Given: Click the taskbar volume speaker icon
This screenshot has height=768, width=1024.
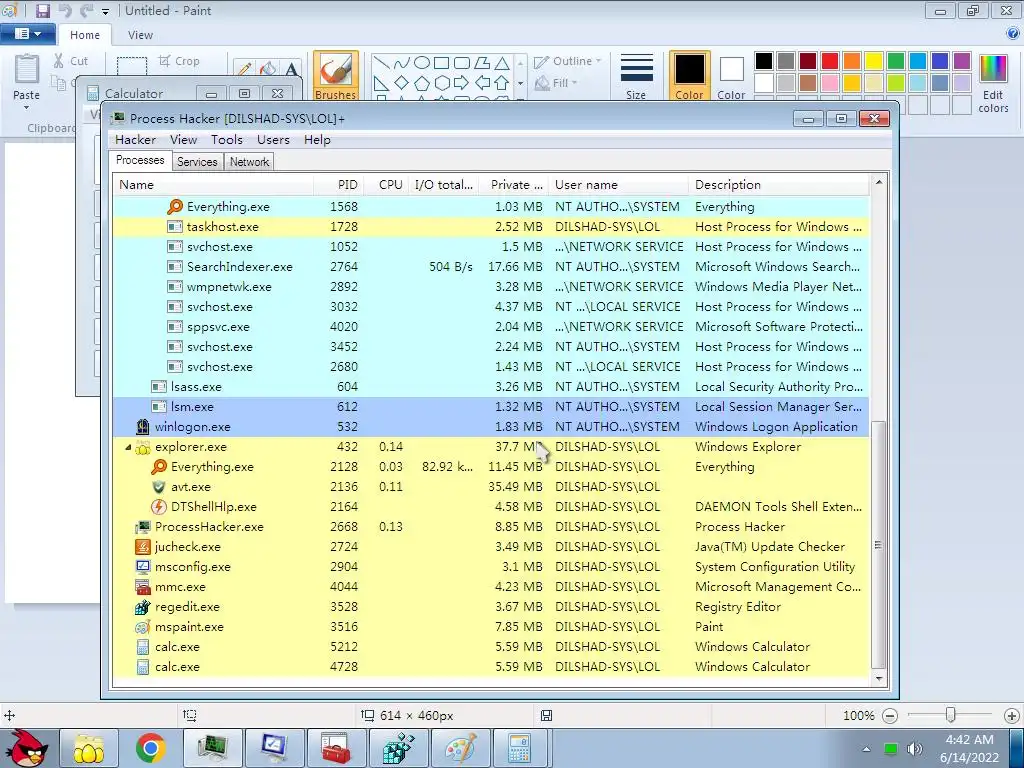Looking at the screenshot, I should [x=915, y=748].
